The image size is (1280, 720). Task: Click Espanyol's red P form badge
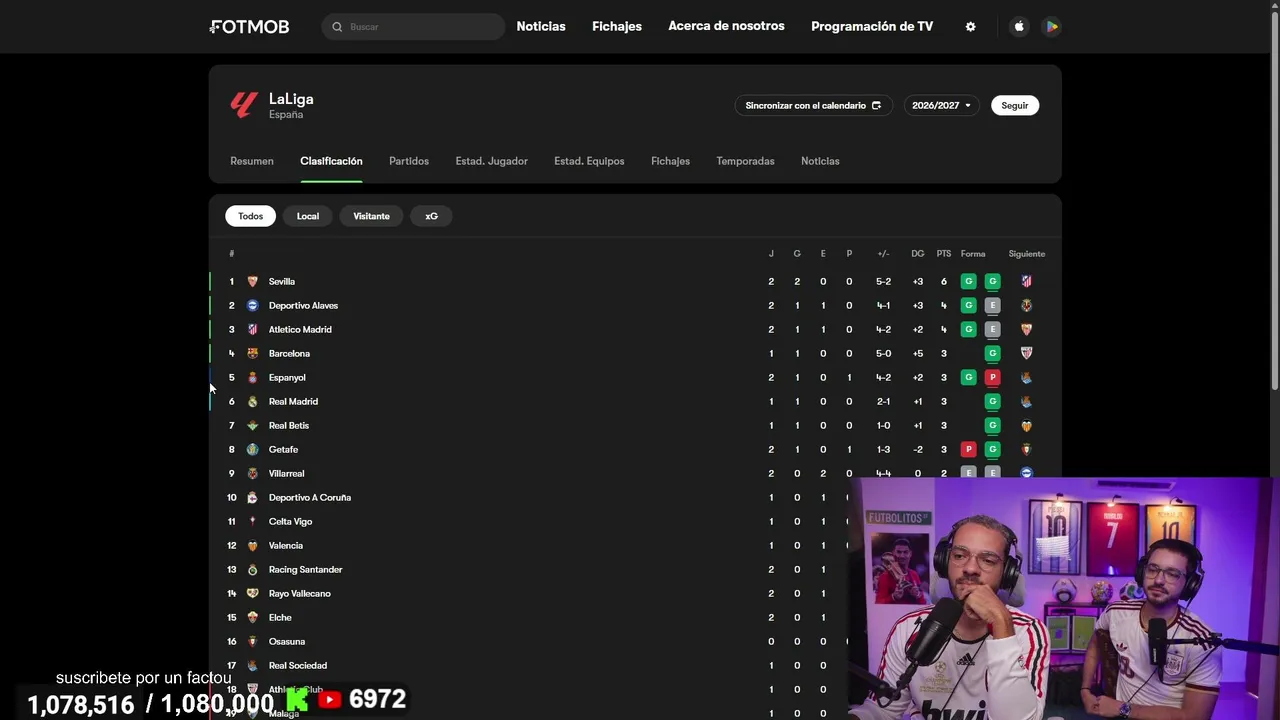[x=992, y=377]
